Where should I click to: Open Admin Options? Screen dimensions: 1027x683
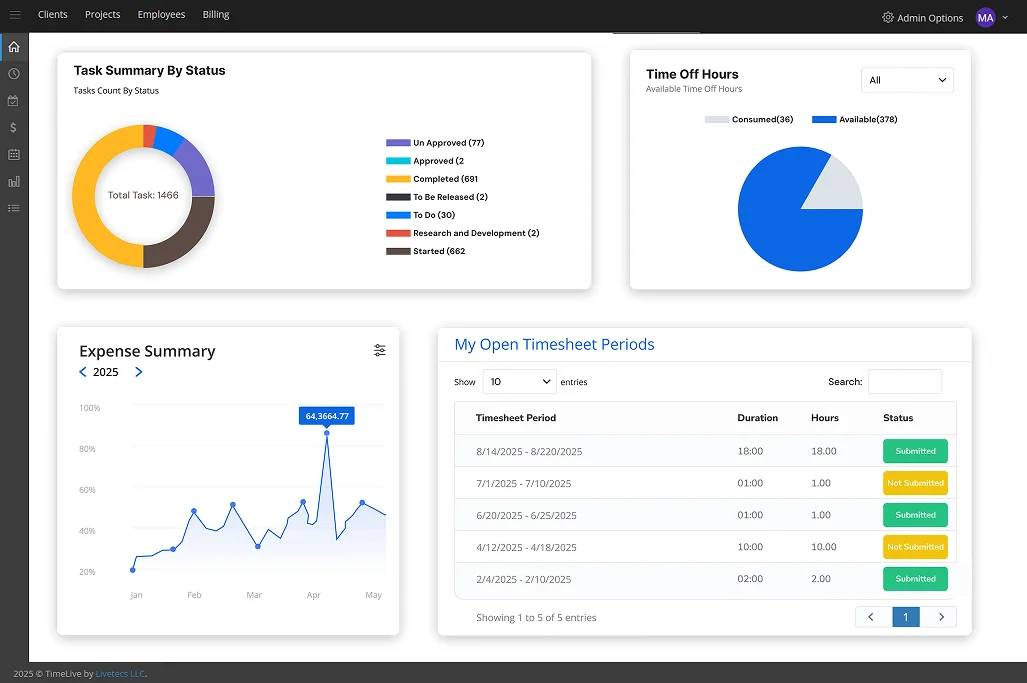point(923,18)
